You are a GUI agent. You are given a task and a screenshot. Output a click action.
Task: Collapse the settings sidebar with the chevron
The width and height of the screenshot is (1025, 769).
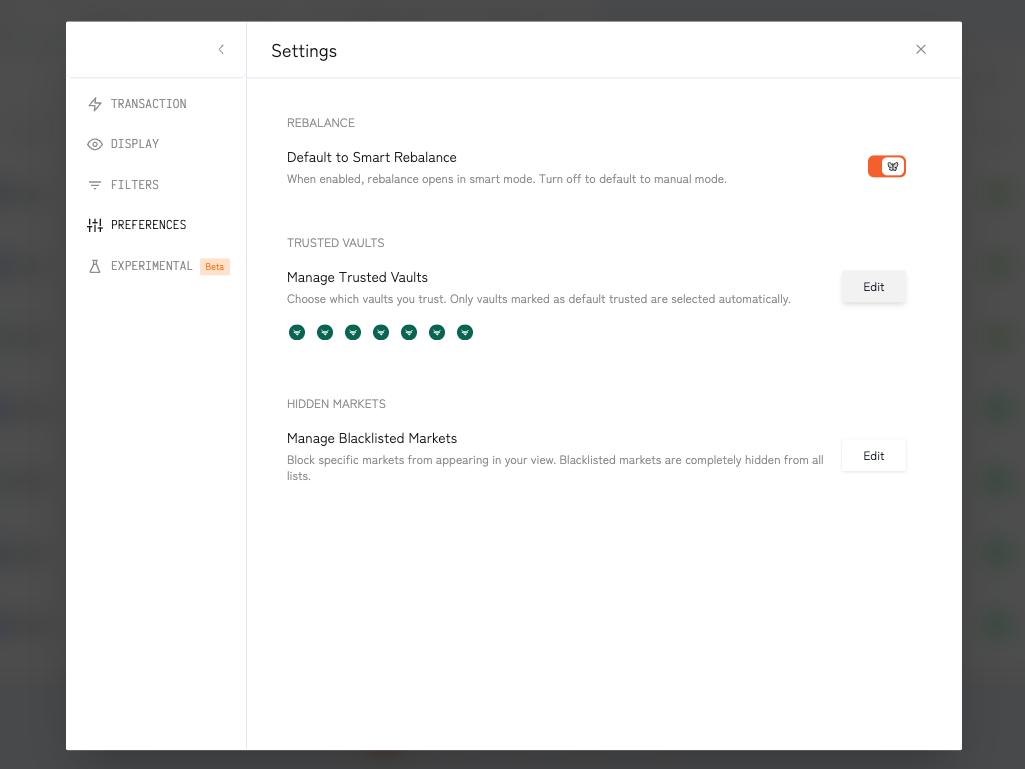221,50
